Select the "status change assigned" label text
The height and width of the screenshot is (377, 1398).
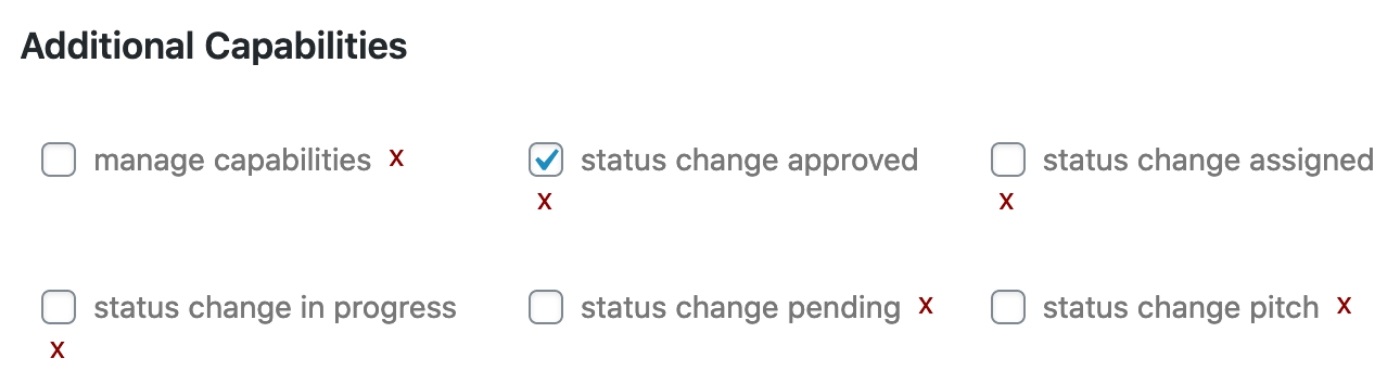click(x=1208, y=160)
